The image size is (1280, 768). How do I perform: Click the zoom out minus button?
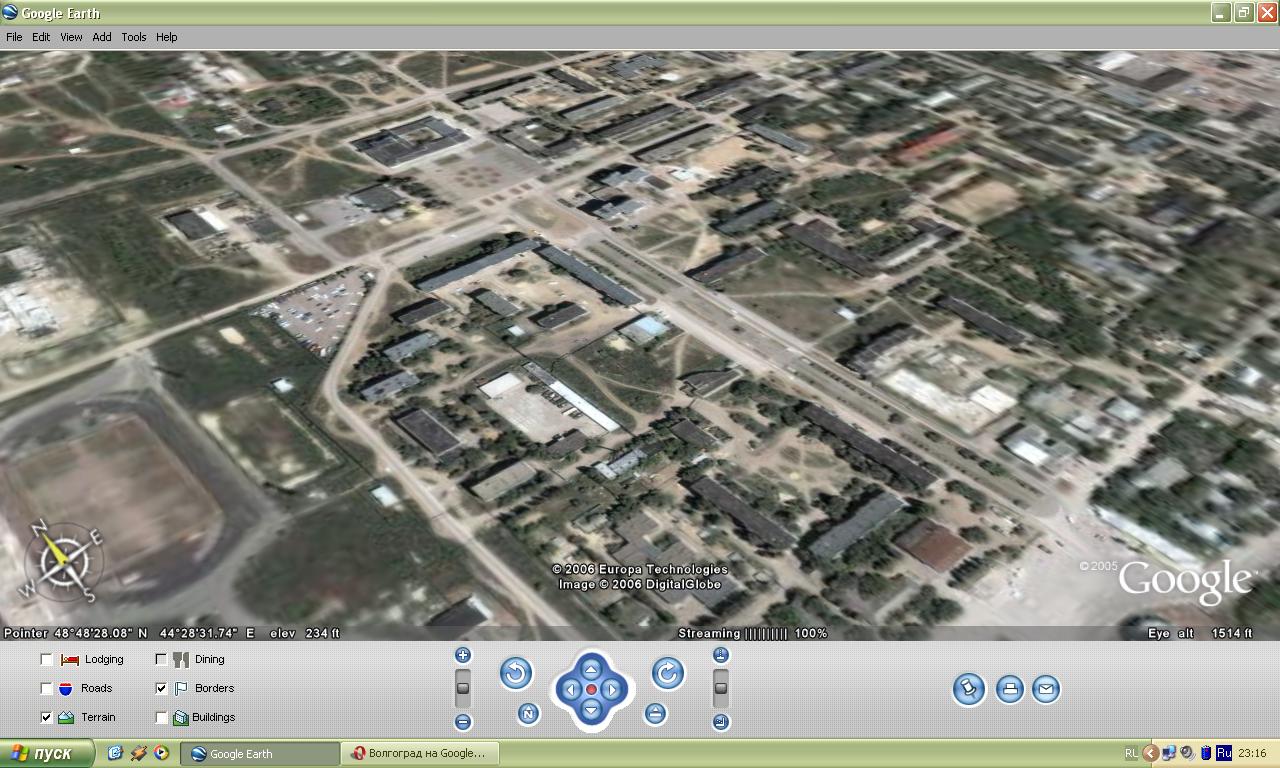[x=463, y=722]
